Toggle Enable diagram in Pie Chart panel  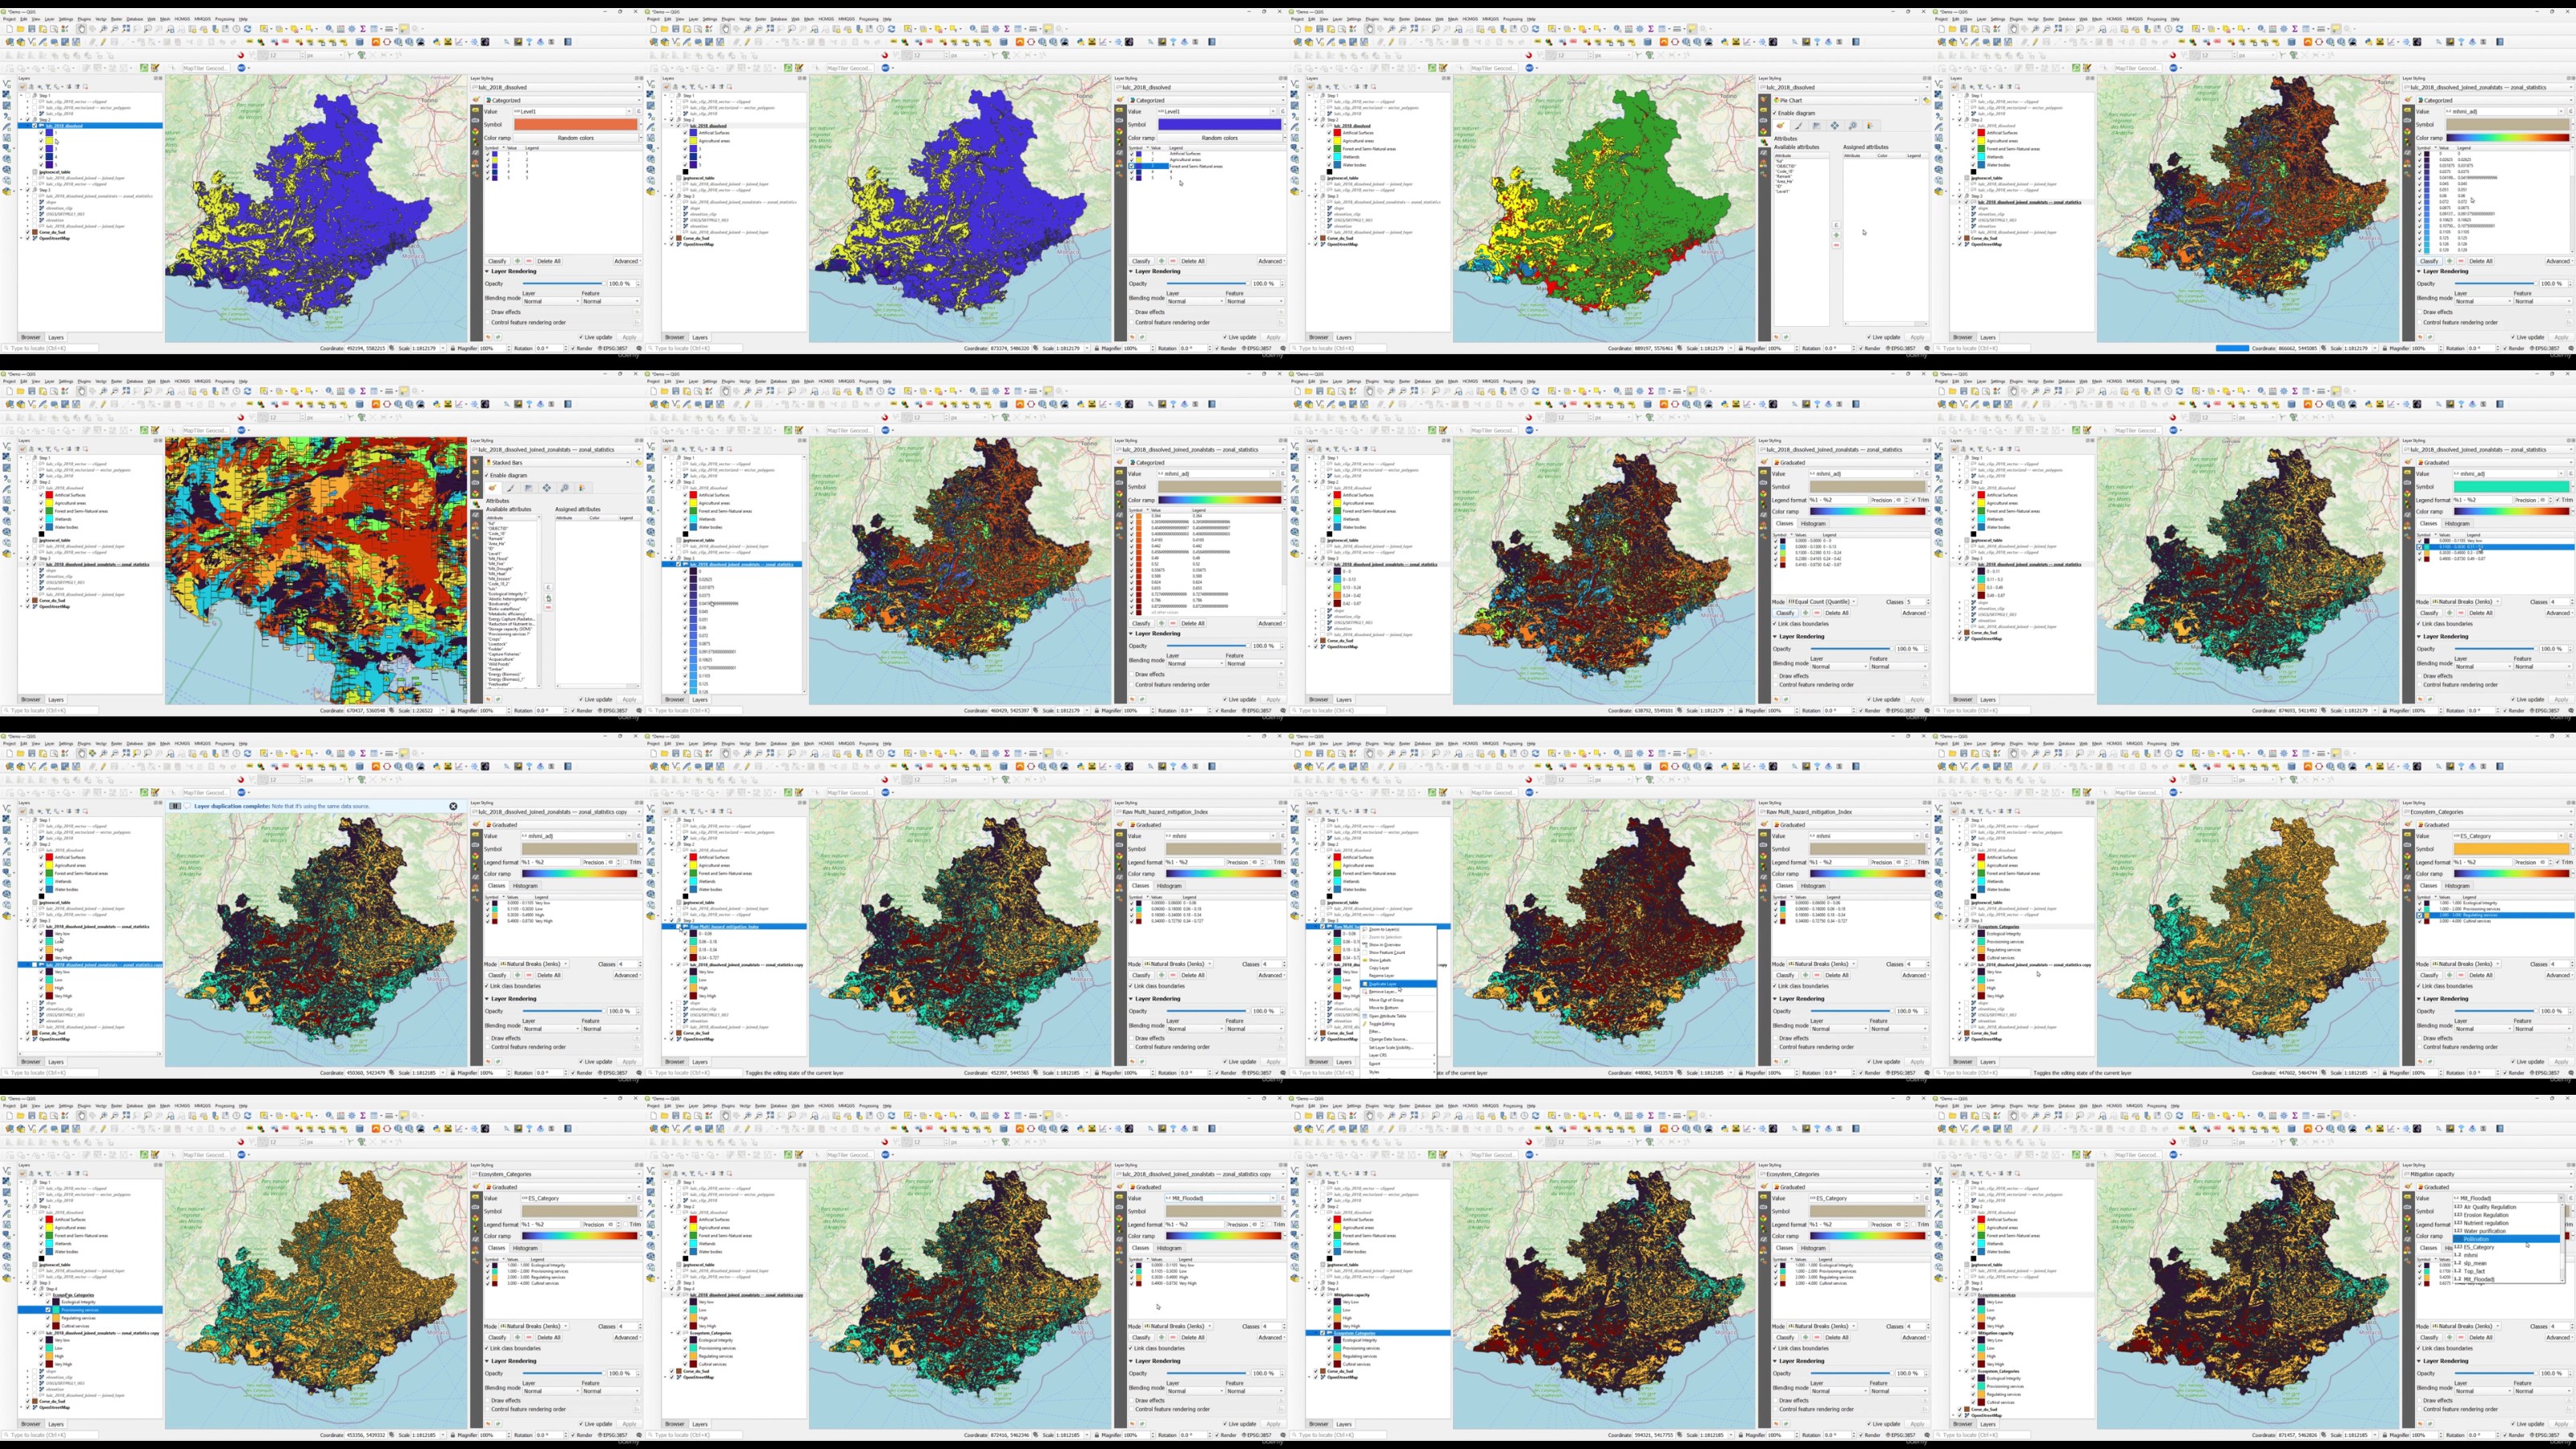pos(1775,113)
